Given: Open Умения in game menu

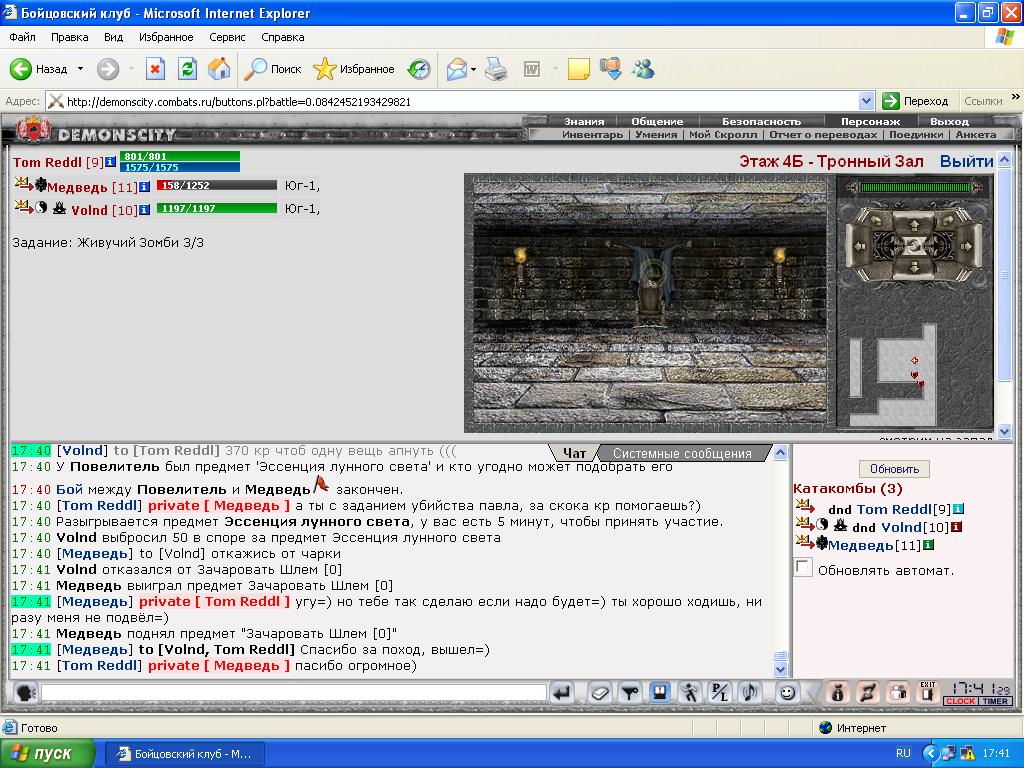Looking at the screenshot, I should click(x=656, y=135).
